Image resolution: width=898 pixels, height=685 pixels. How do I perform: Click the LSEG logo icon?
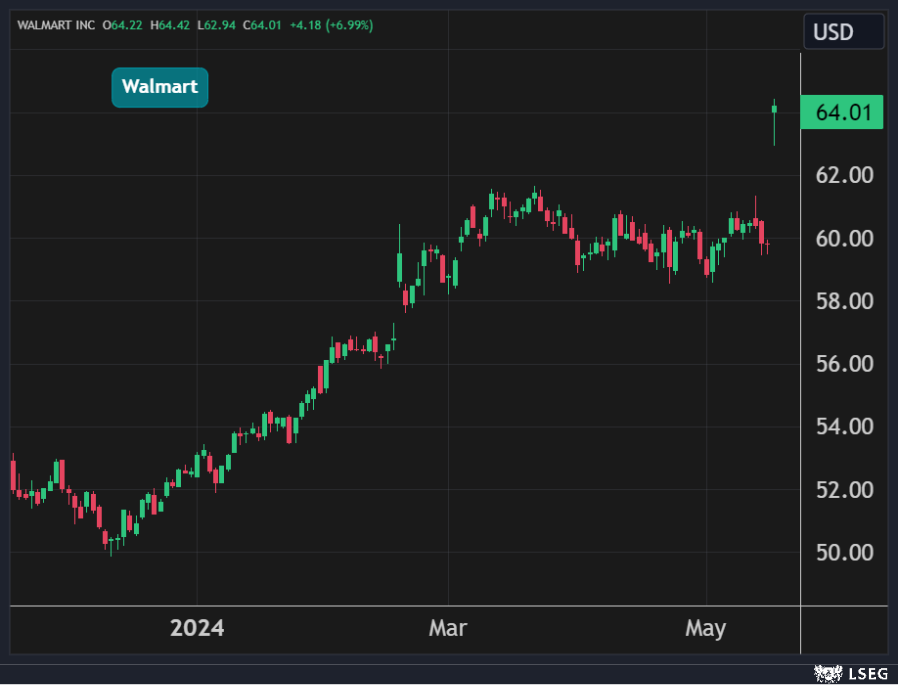[x=826, y=672]
